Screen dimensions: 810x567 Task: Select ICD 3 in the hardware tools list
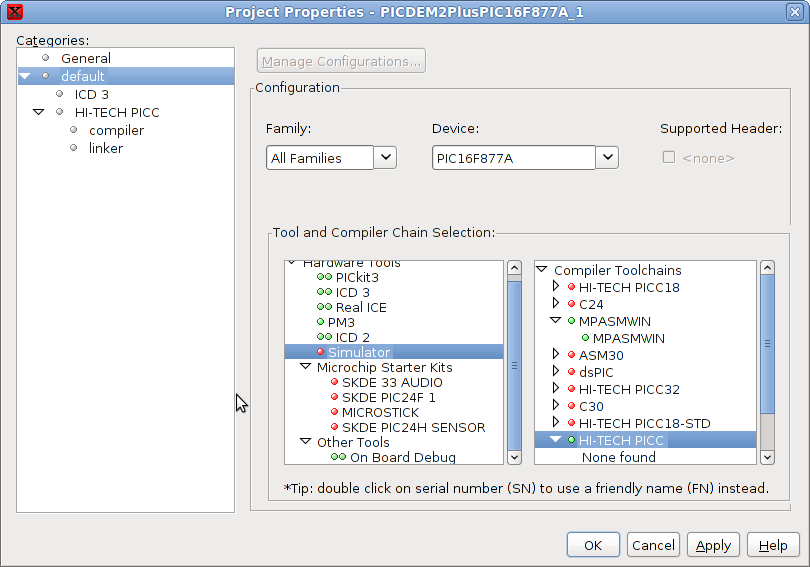pos(352,292)
